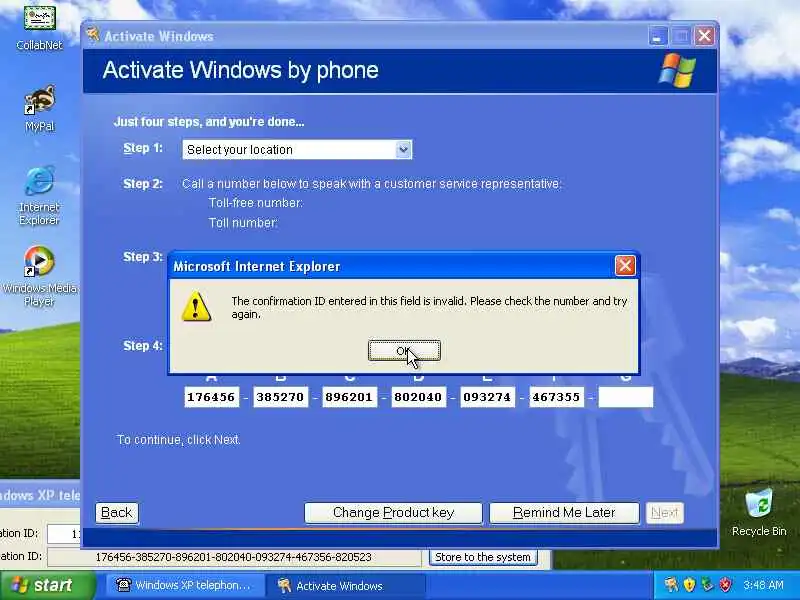Open the Windows start menu
Screen dimensions: 800x600
[47, 585]
